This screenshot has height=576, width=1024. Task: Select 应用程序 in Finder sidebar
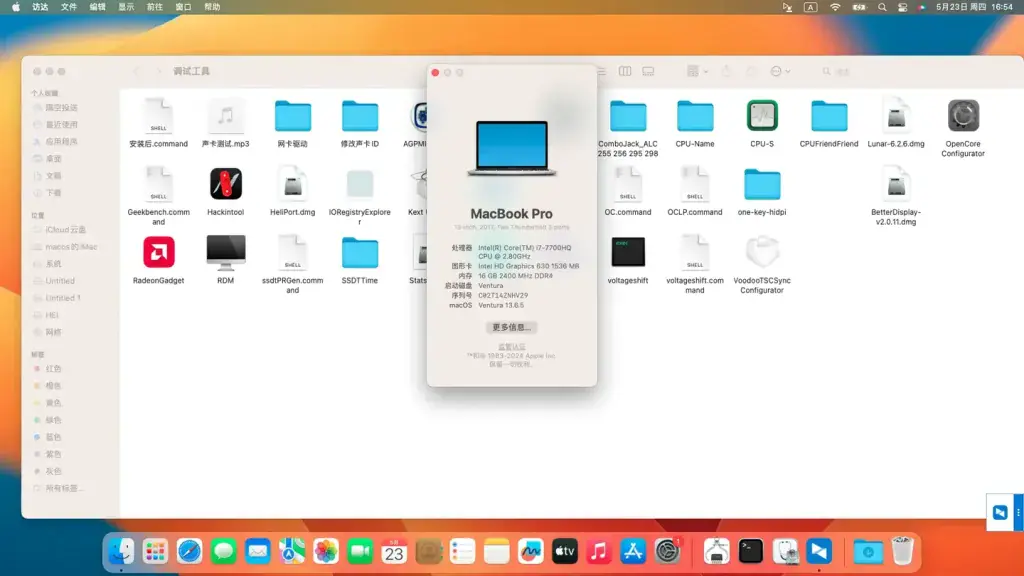tap(61, 141)
